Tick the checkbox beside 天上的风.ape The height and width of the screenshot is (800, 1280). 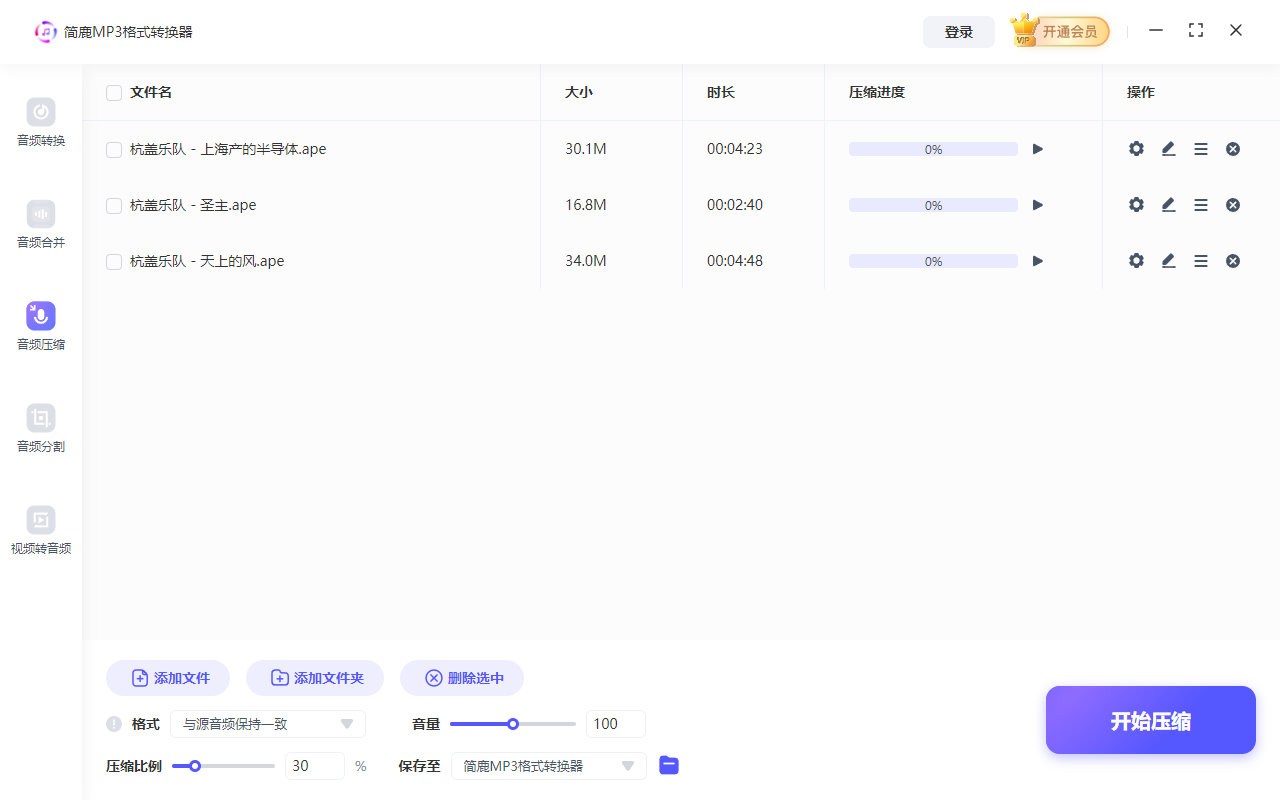point(113,260)
